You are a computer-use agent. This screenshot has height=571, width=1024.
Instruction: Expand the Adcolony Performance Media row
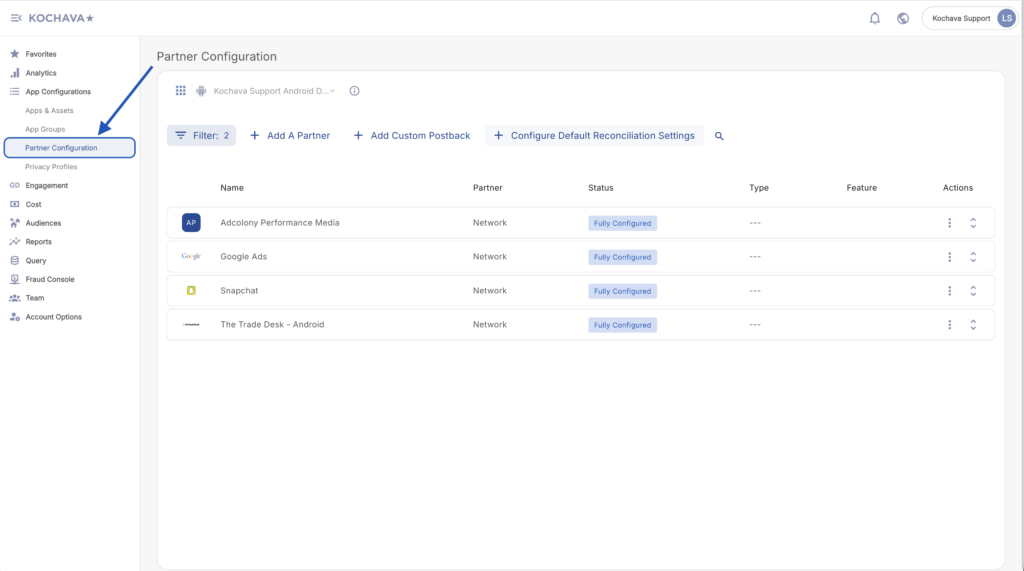[x=973, y=223]
